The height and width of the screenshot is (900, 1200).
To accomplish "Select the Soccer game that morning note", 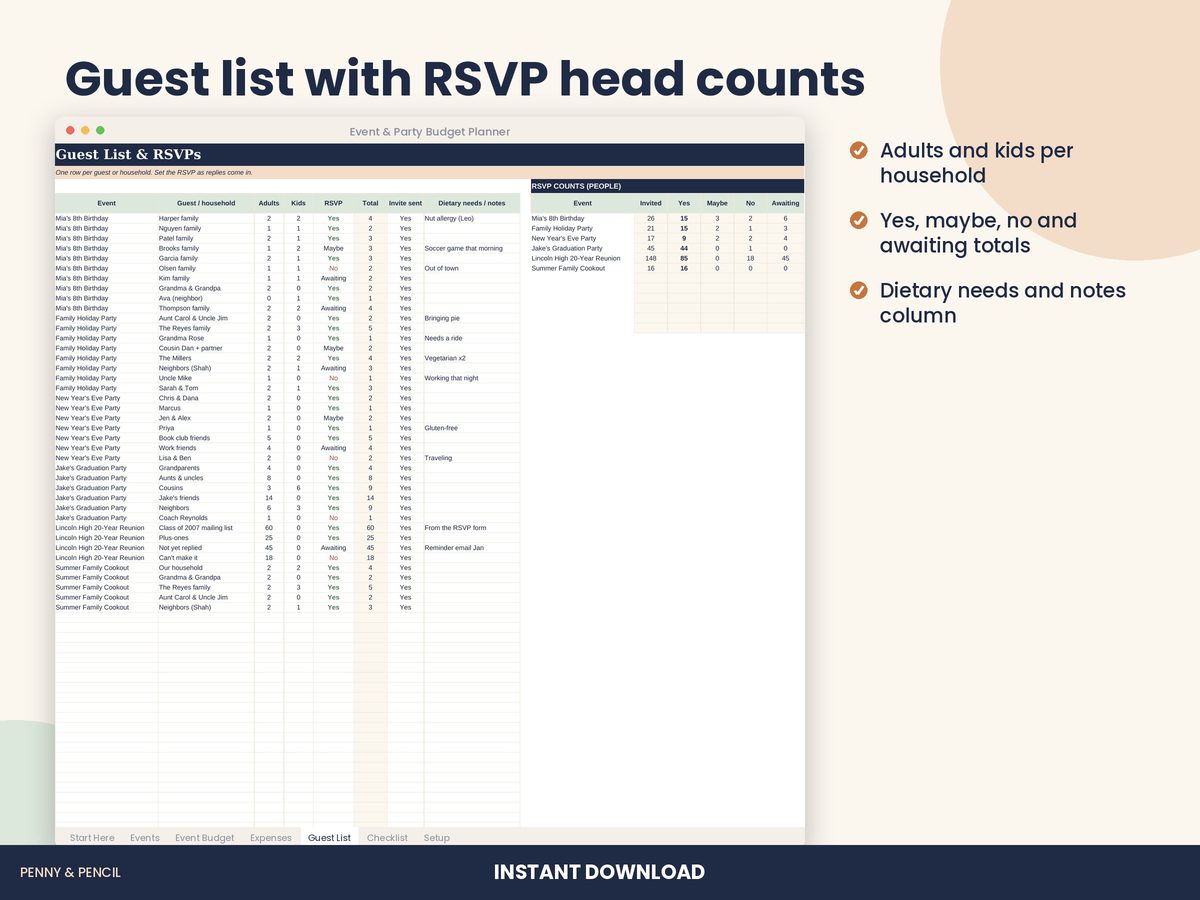I will click(471, 248).
